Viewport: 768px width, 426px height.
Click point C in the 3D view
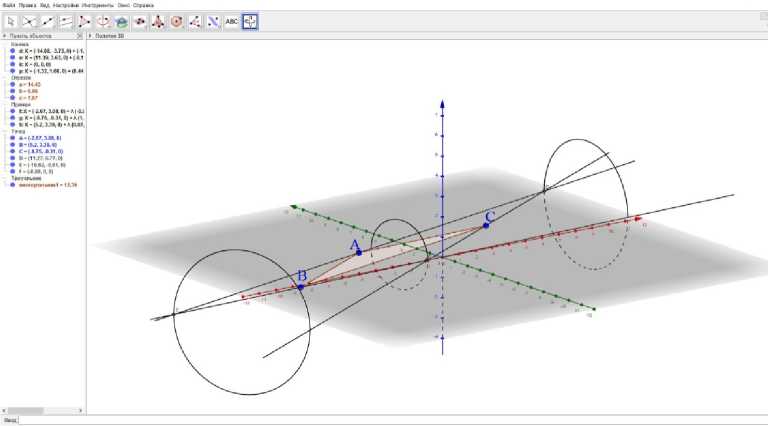point(486,225)
